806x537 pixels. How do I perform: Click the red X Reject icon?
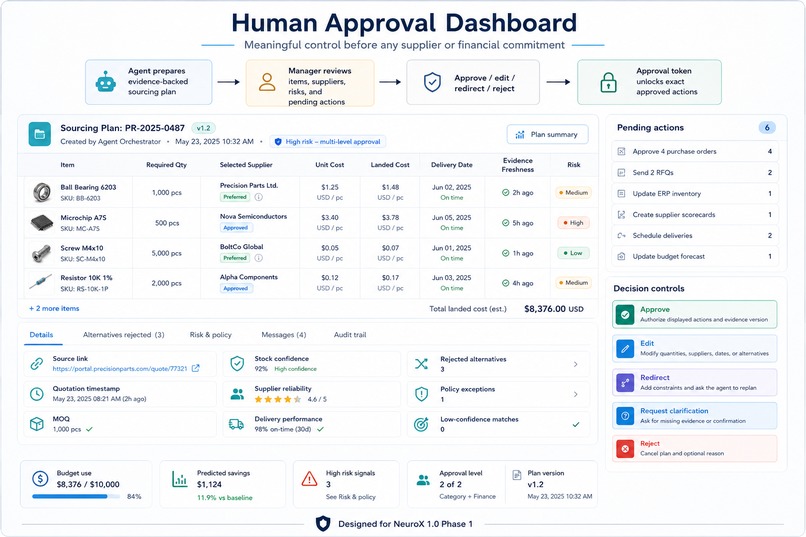pyautogui.click(x=625, y=449)
